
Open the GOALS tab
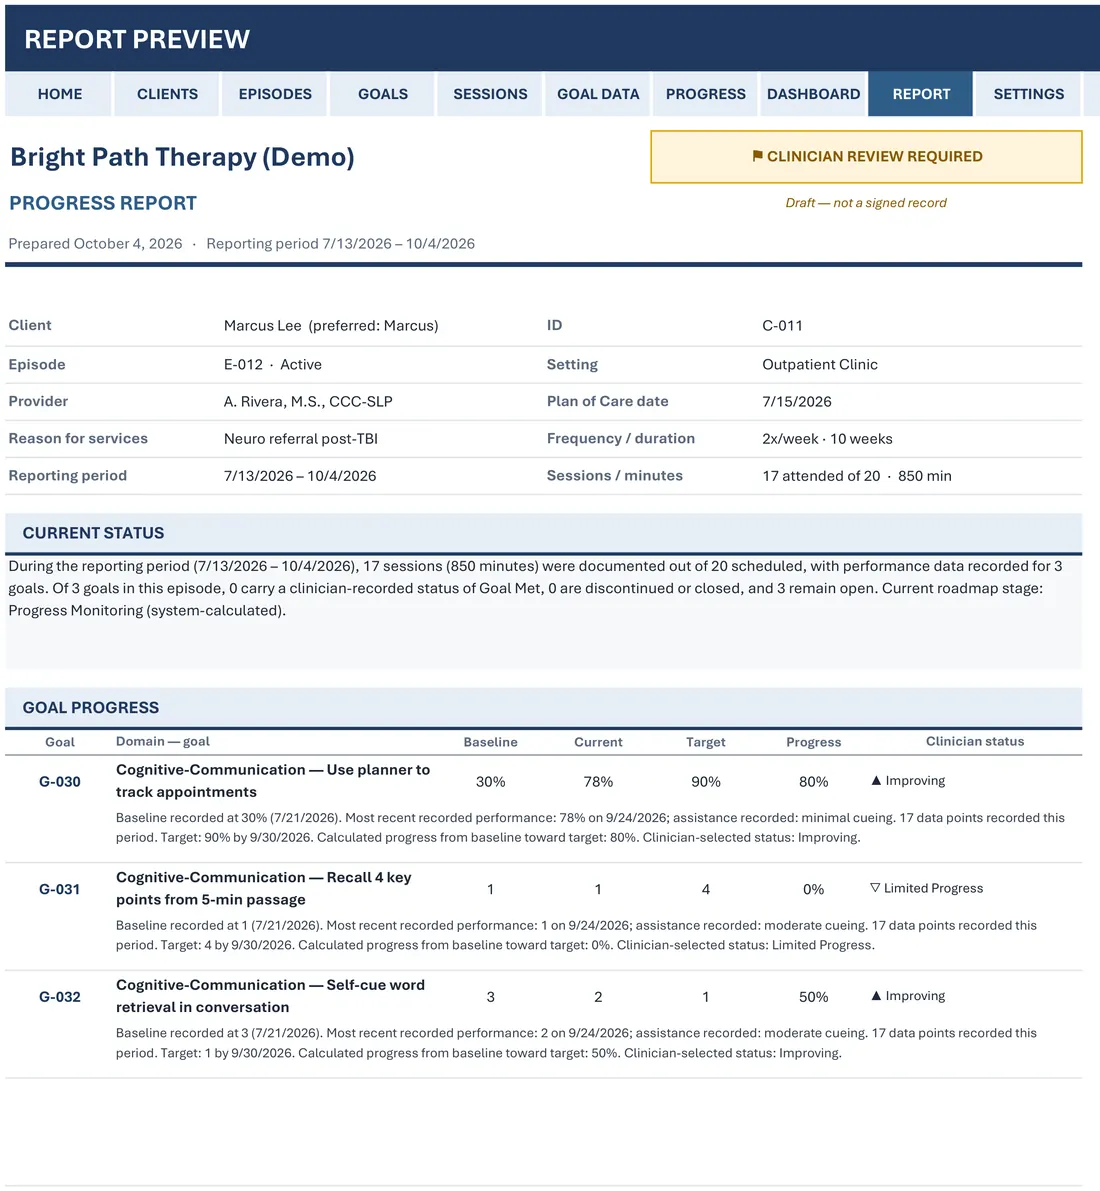[383, 94]
